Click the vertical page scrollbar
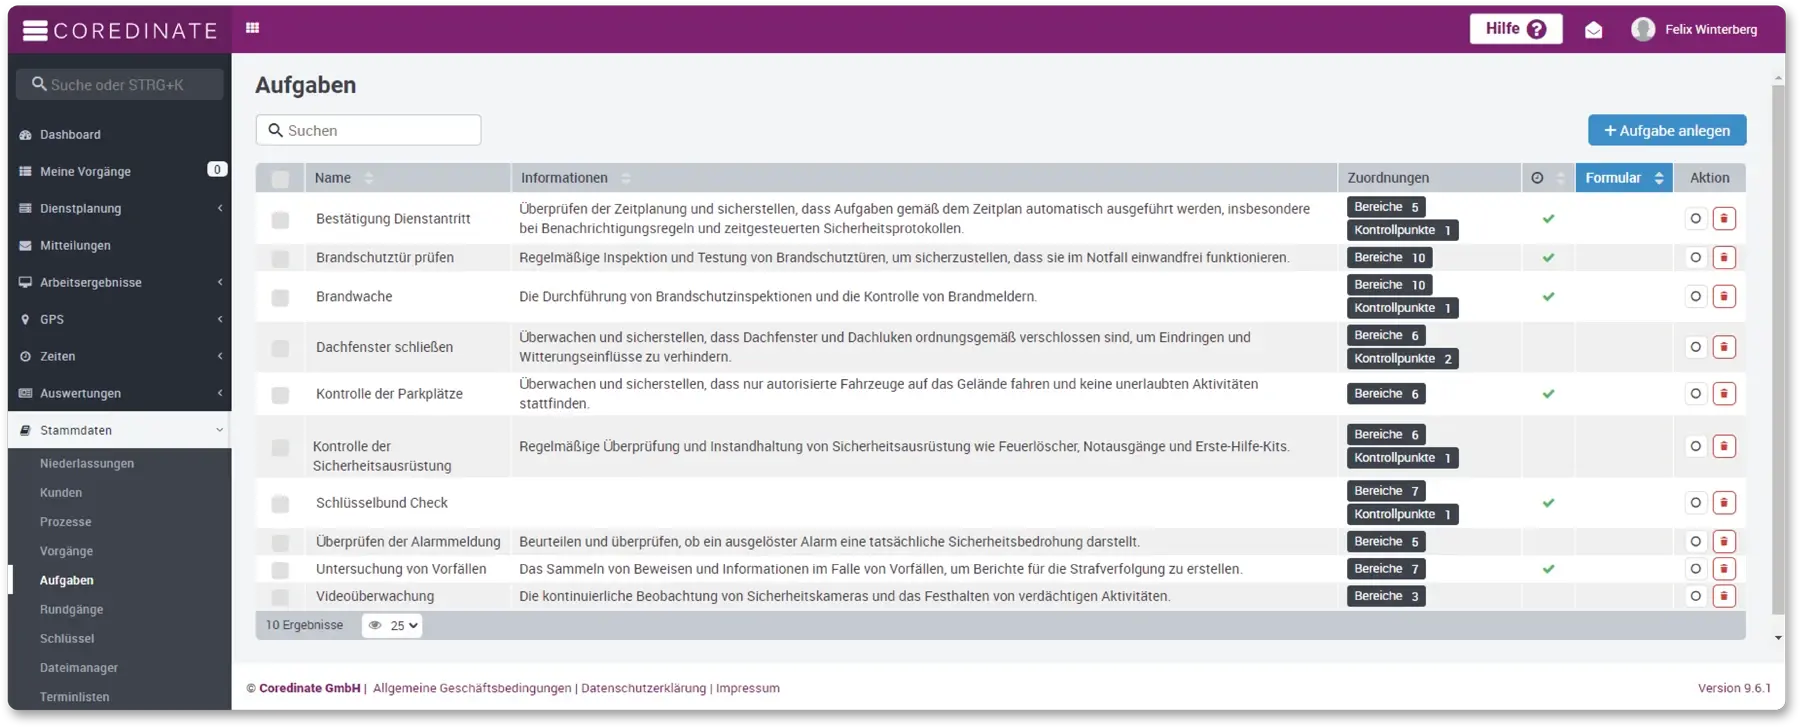1800x727 pixels. [1777, 350]
